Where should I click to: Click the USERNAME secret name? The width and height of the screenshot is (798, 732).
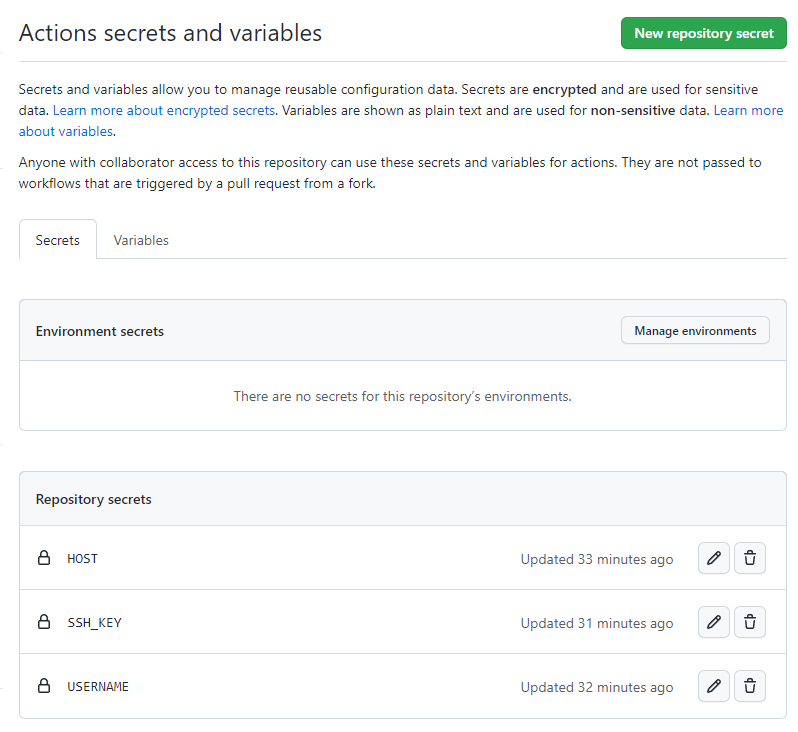98,687
